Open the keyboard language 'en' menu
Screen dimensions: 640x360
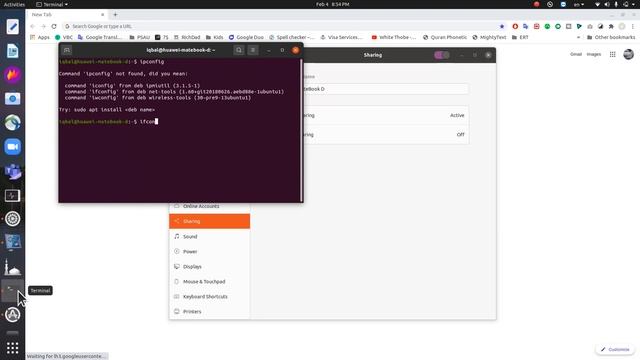[579, 4]
